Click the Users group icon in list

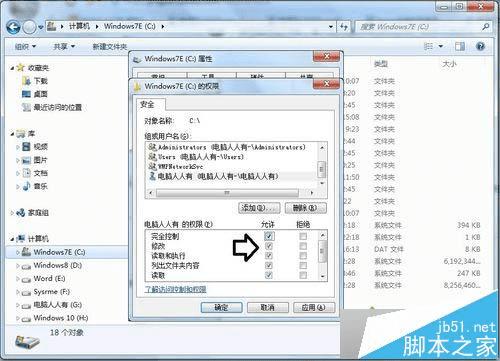click(153, 156)
